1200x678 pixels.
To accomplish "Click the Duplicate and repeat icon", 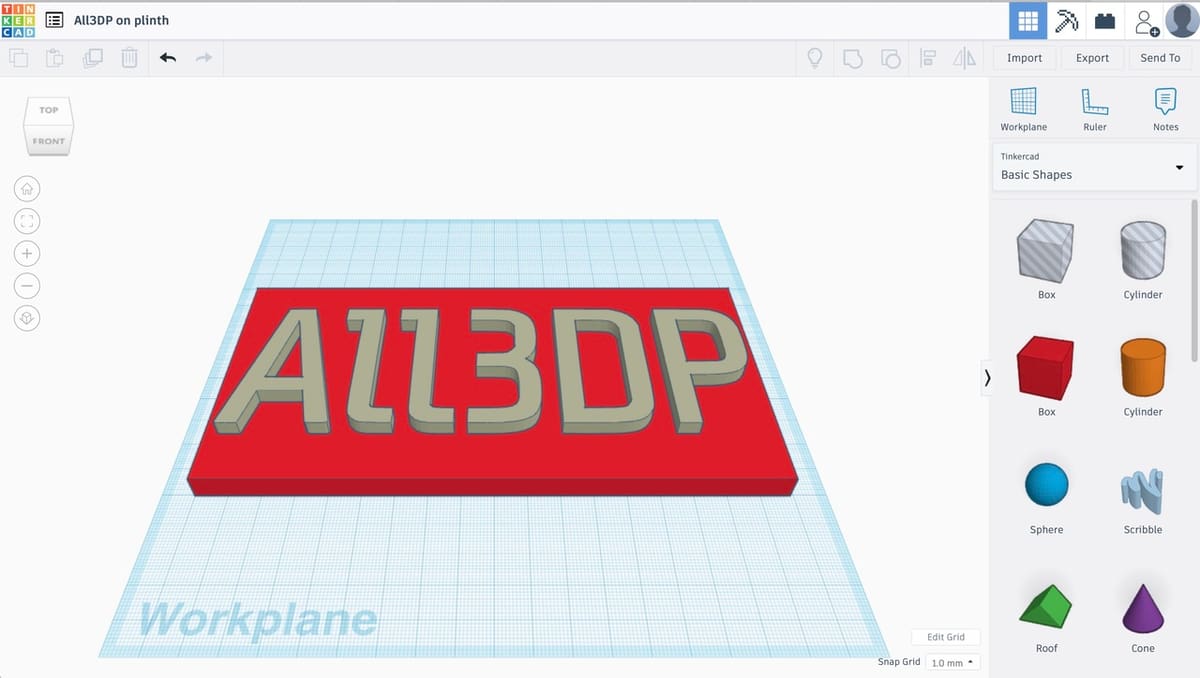I will click(93, 58).
